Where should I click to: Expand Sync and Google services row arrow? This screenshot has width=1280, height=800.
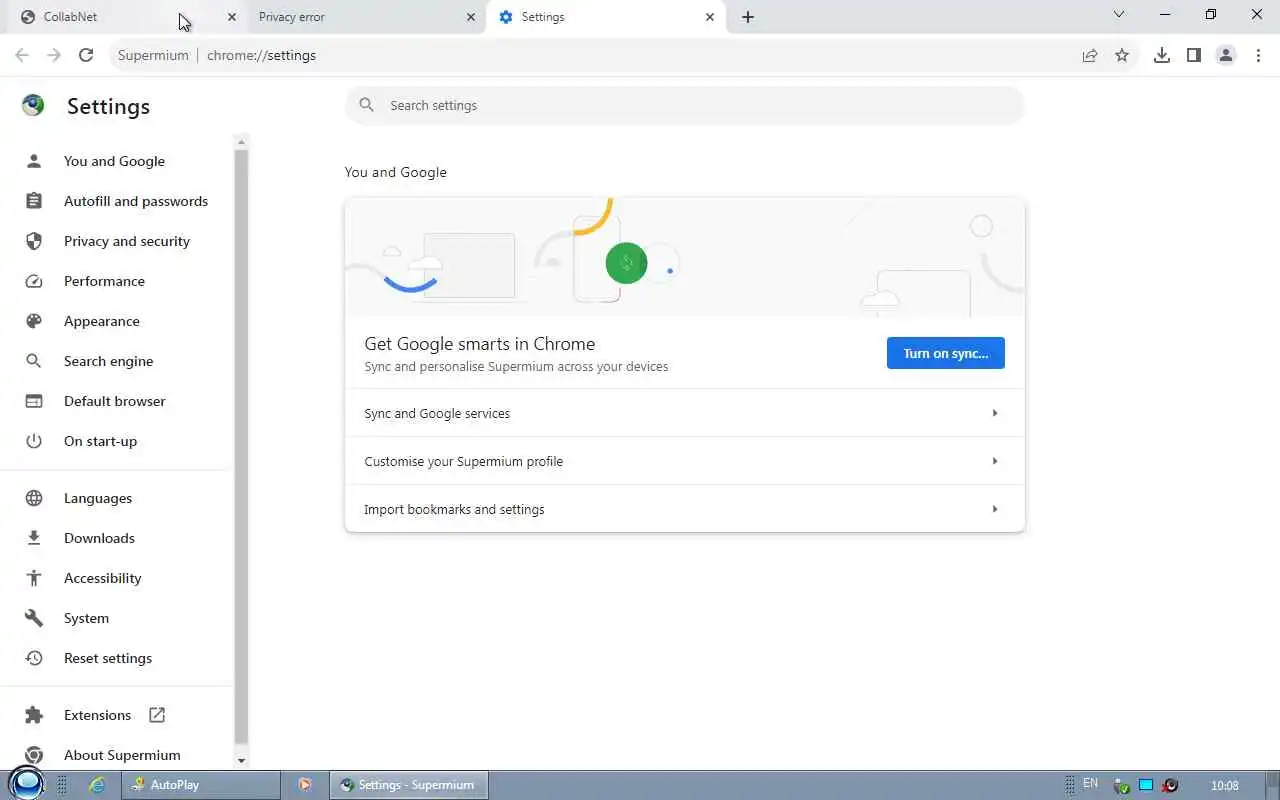tap(995, 413)
